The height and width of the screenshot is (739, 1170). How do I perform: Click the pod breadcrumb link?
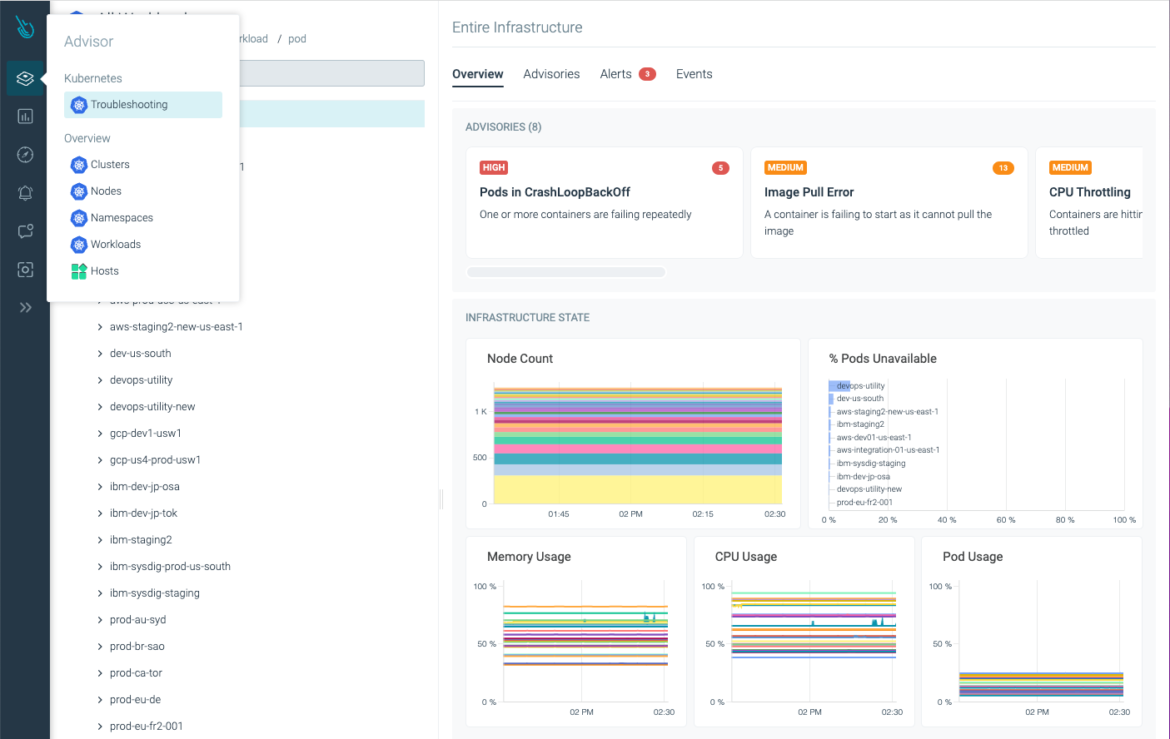pyautogui.click(x=297, y=39)
